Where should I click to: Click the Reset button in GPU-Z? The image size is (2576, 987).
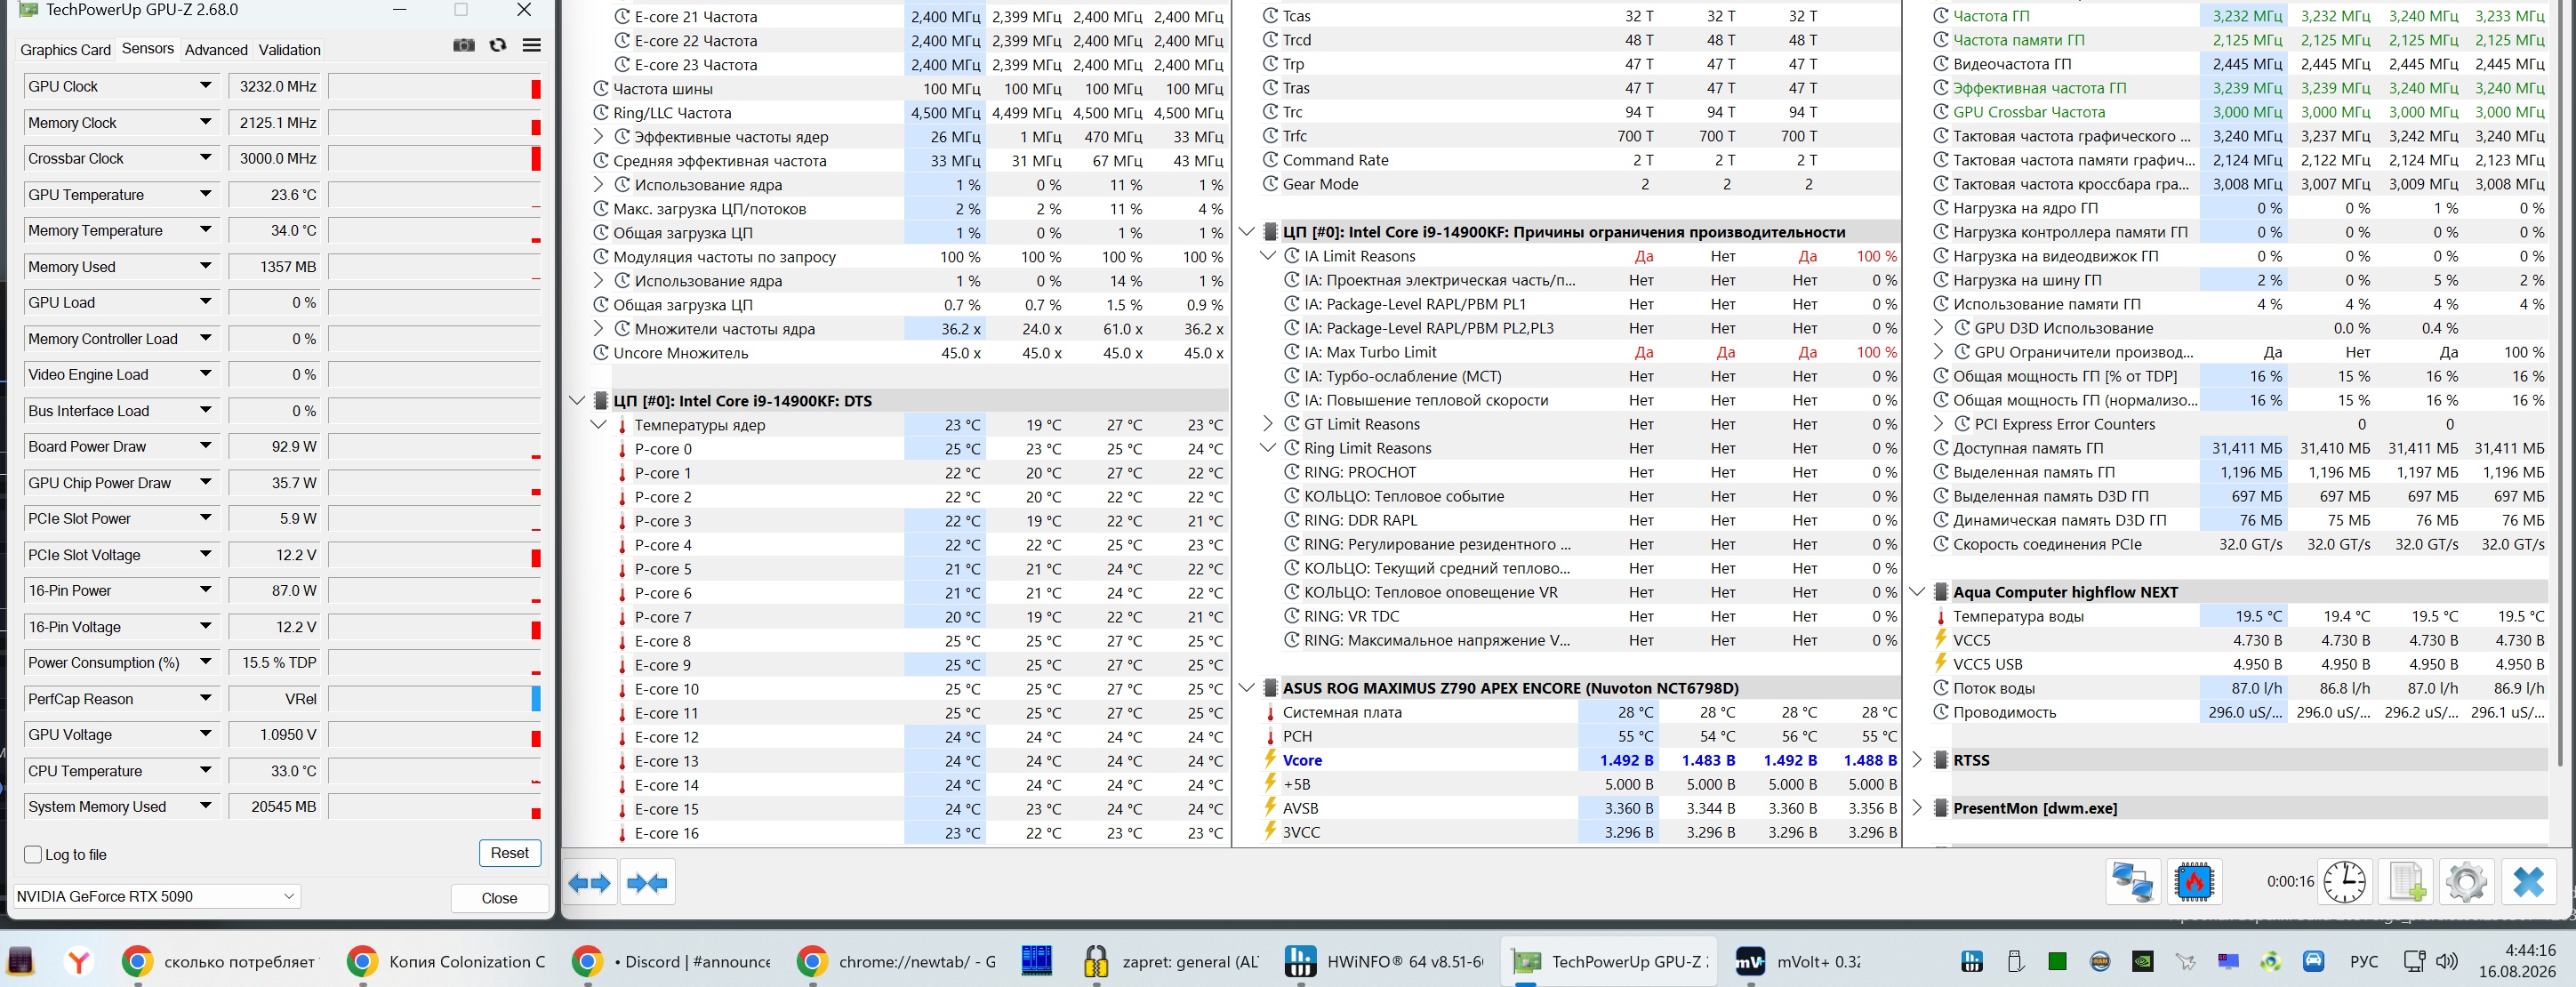click(x=510, y=853)
